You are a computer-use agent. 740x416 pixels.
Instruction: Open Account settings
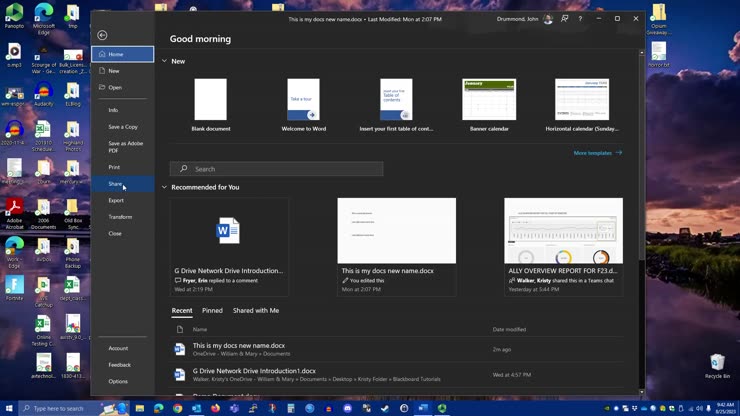coord(123,348)
